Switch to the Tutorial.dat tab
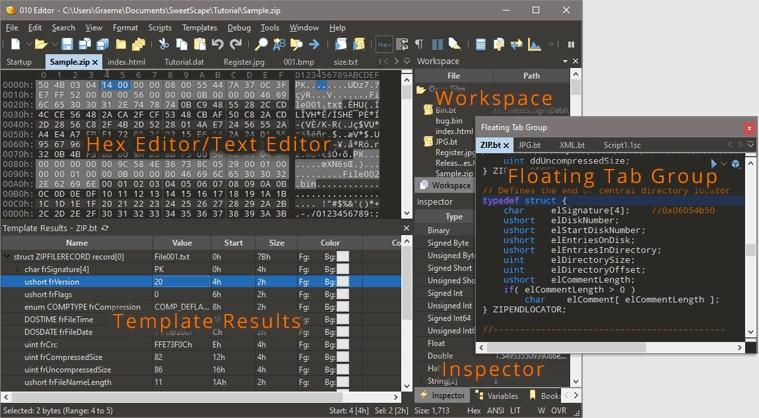Screen dimensions: 759x418 184,62
